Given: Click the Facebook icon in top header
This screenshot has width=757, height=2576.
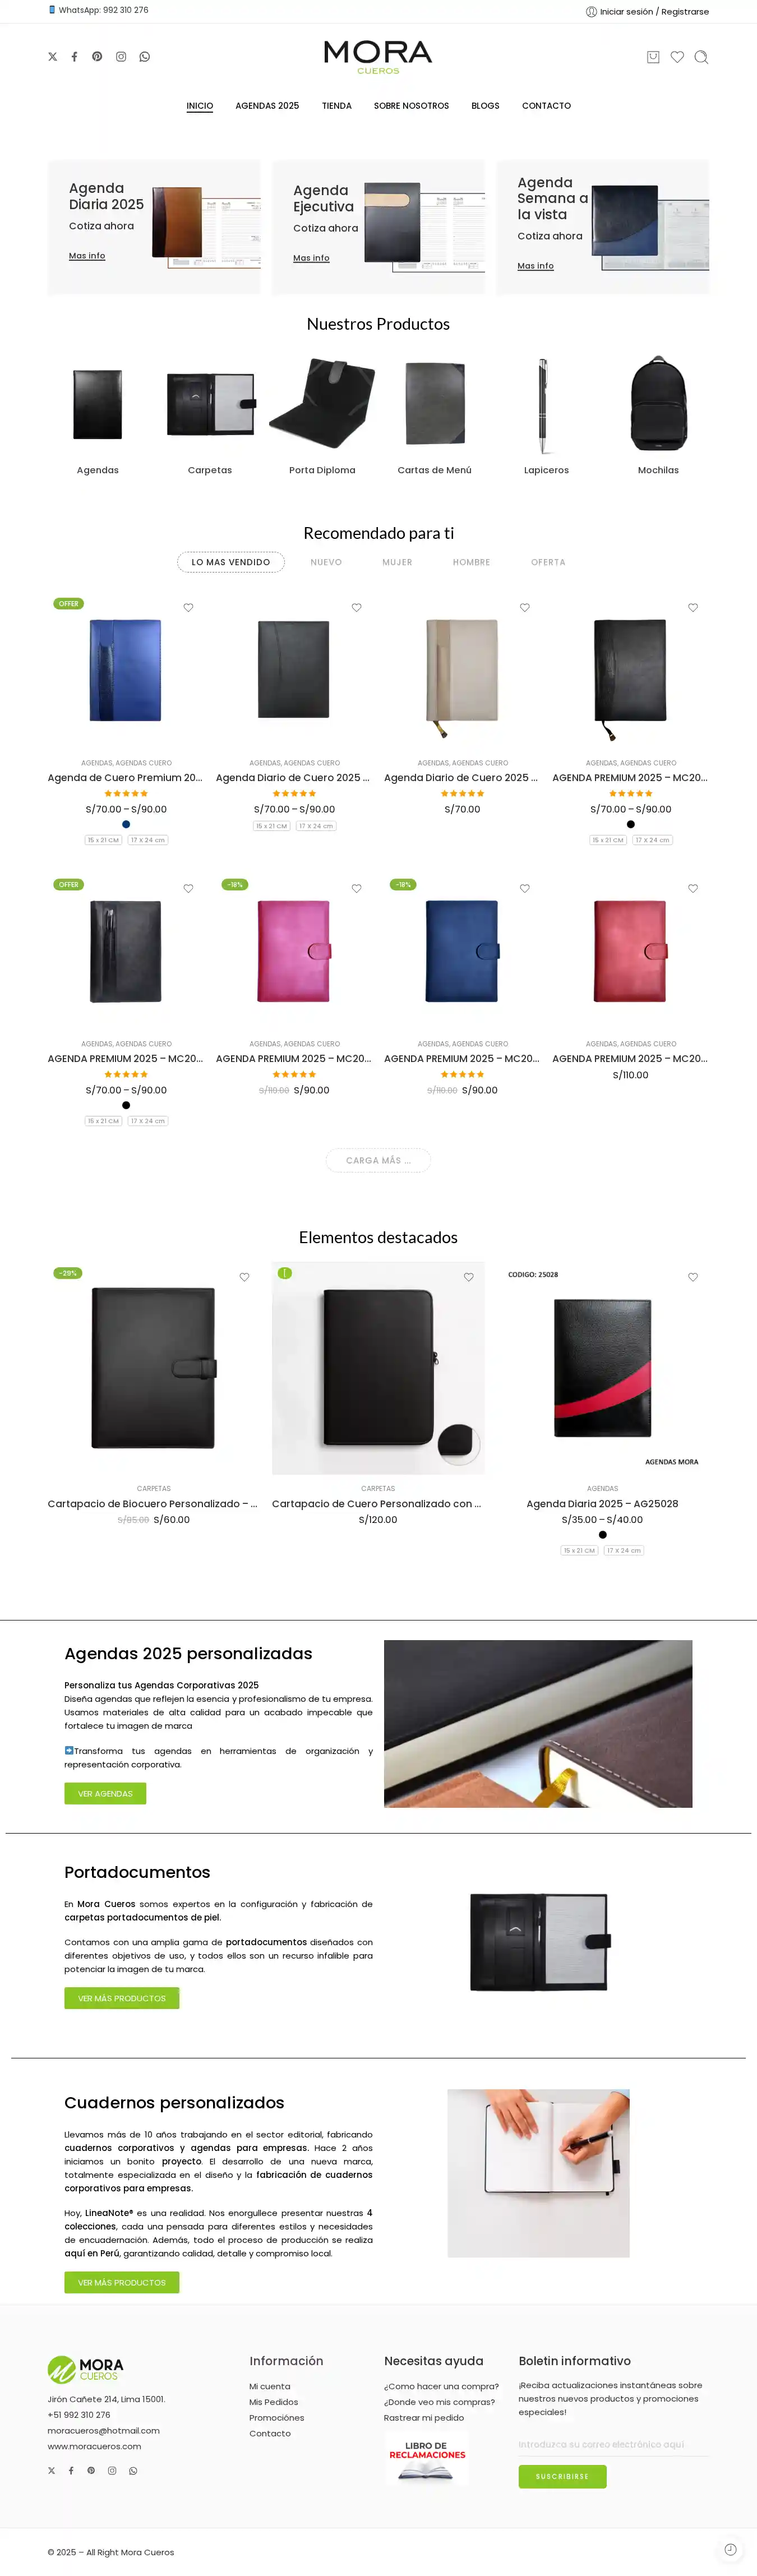Looking at the screenshot, I should point(74,57).
